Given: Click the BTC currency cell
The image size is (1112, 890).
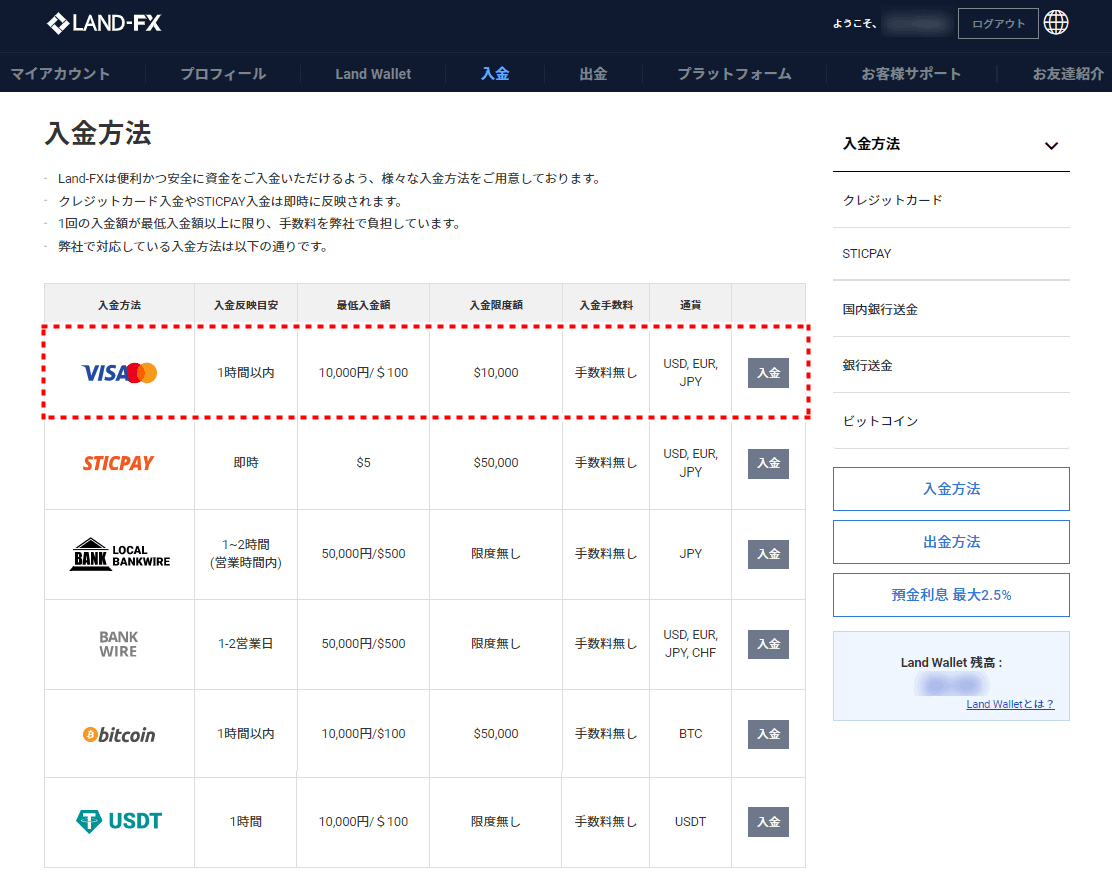Looking at the screenshot, I should (x=690, y=734).
